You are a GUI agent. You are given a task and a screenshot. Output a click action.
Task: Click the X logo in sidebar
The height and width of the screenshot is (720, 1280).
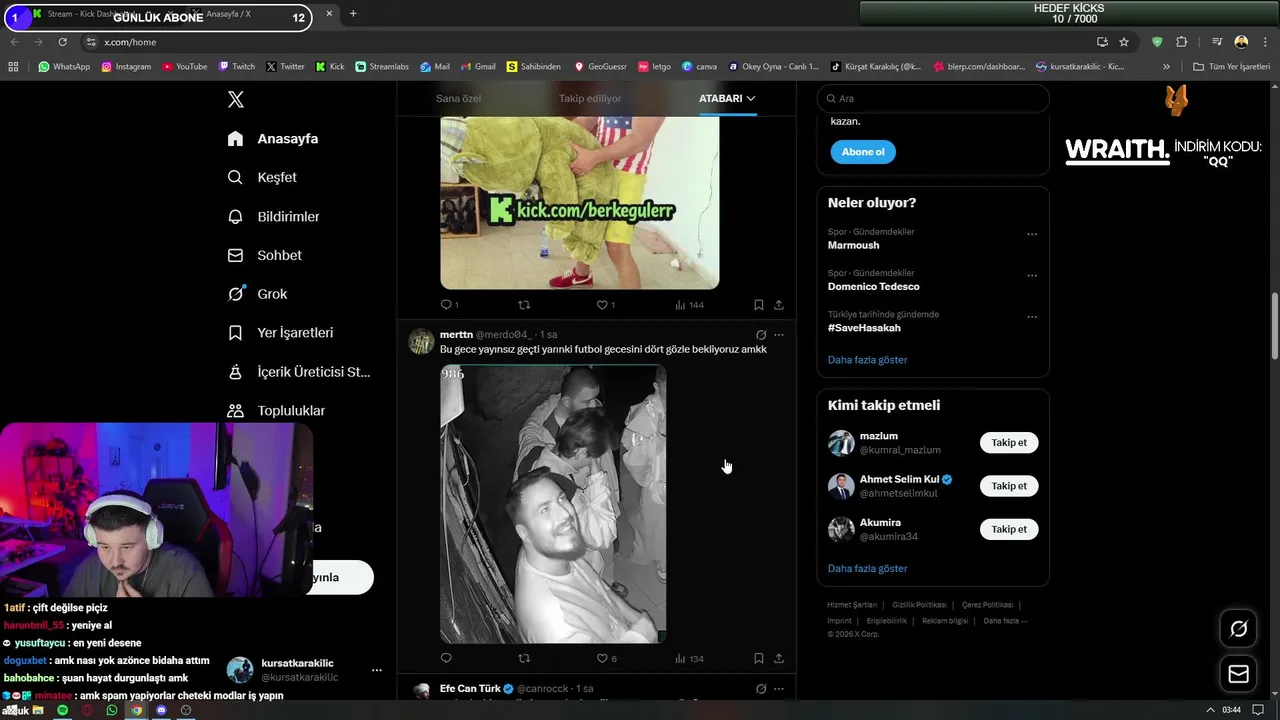coord(236,99)
